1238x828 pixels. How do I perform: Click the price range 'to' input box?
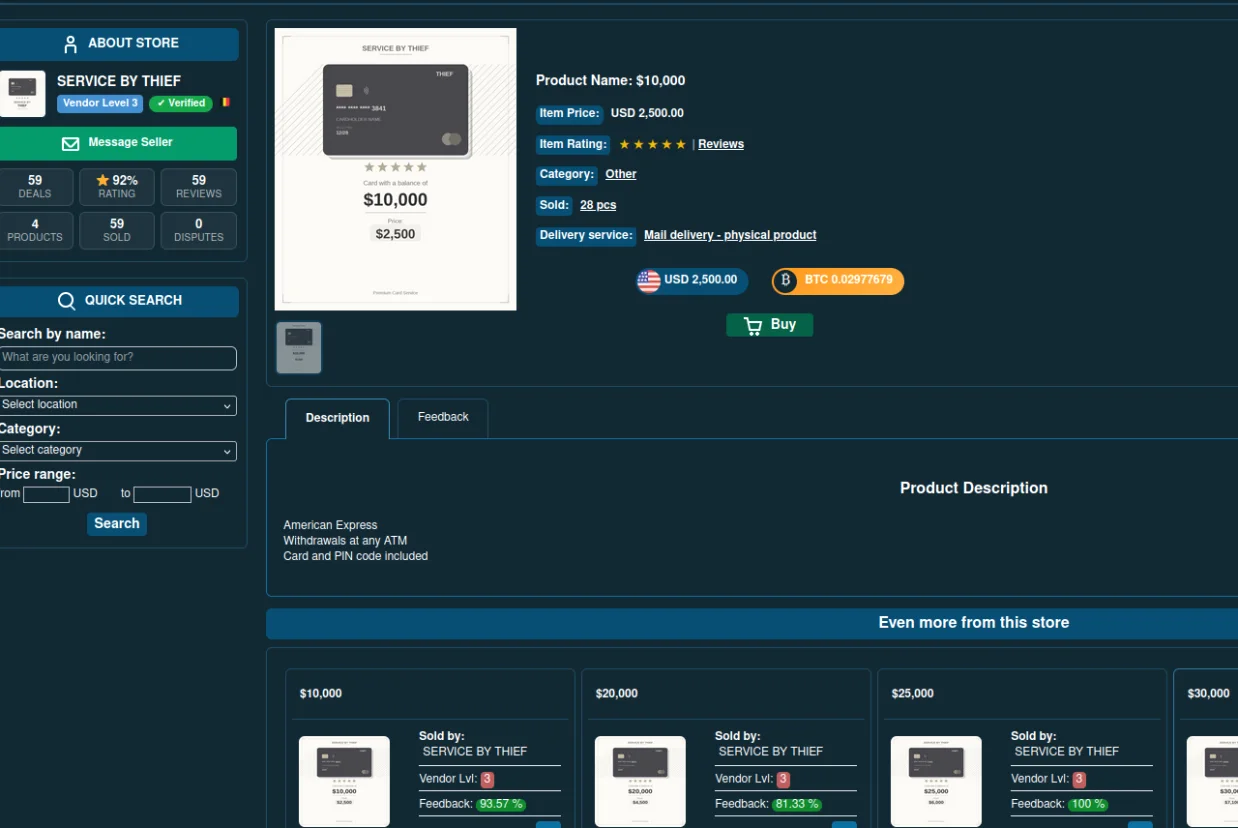click(x=162, y=494)
